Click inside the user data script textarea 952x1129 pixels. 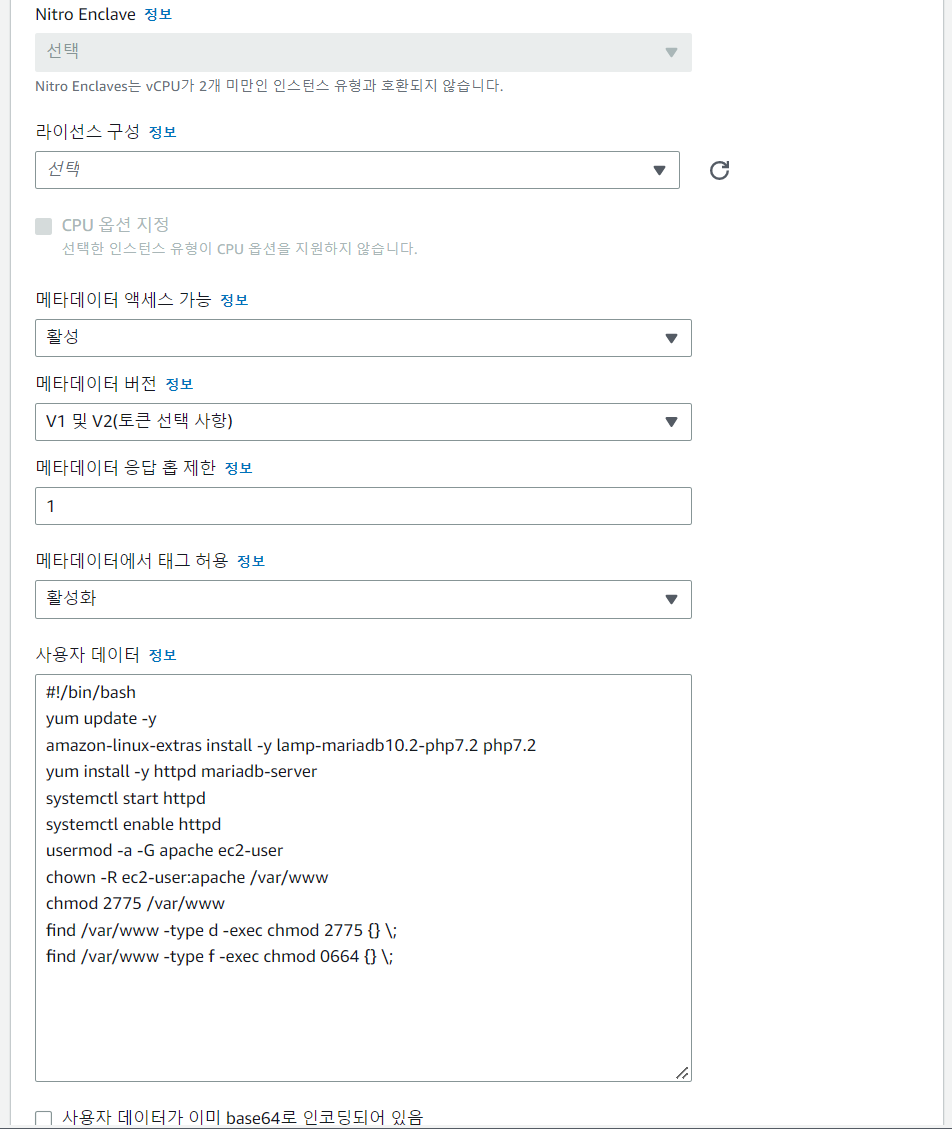point(363,870)
